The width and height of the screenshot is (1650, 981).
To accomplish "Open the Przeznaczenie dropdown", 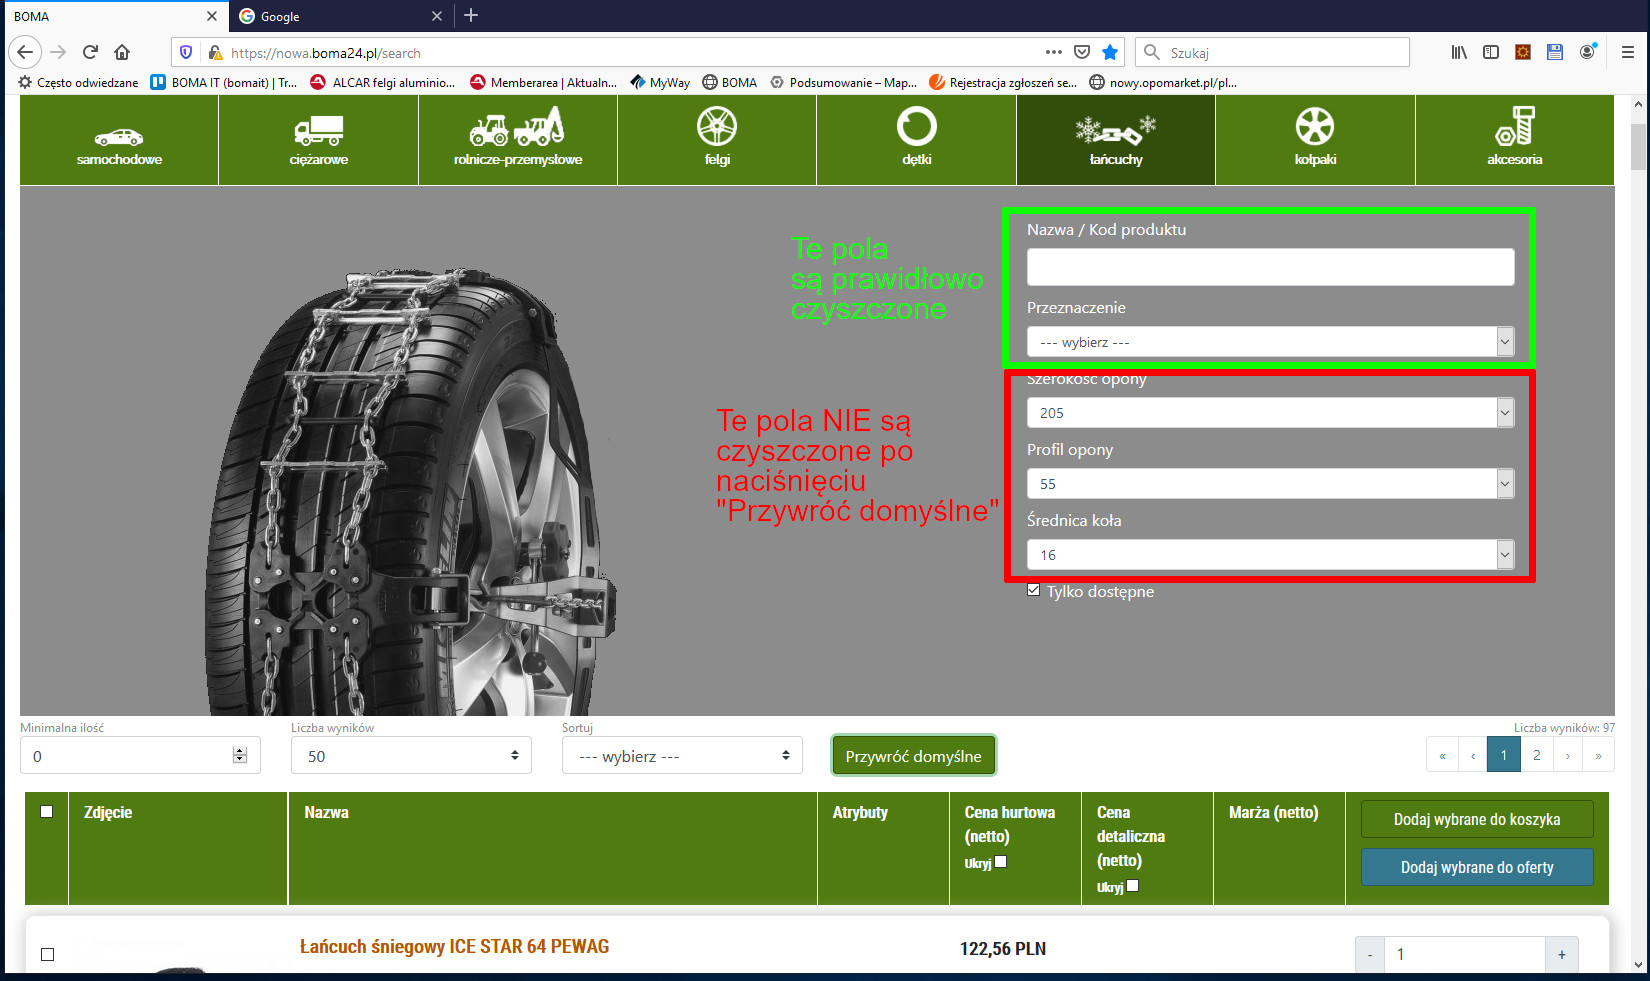I will tap(1270, 342).
